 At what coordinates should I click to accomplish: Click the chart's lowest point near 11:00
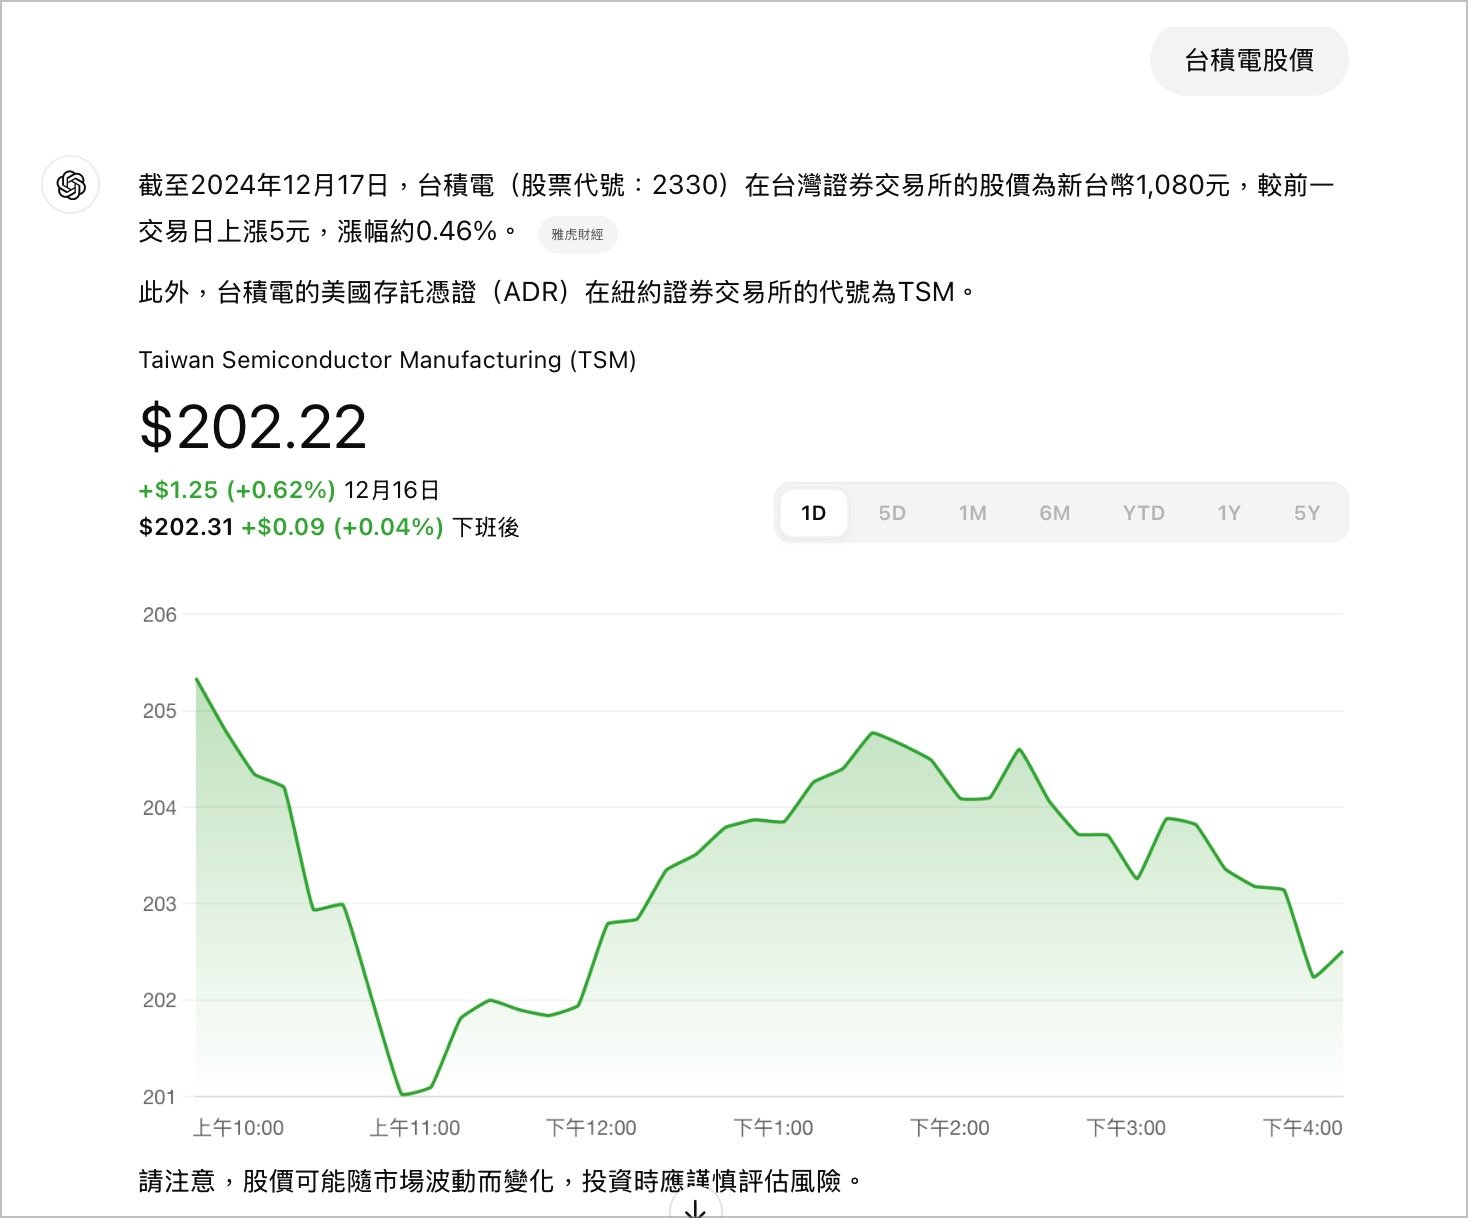pyautogui.click(x=402, y=1094)
